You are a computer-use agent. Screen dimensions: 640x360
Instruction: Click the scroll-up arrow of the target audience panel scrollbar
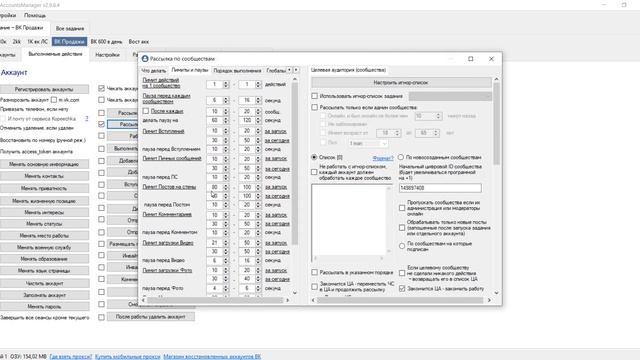(496, 79)
